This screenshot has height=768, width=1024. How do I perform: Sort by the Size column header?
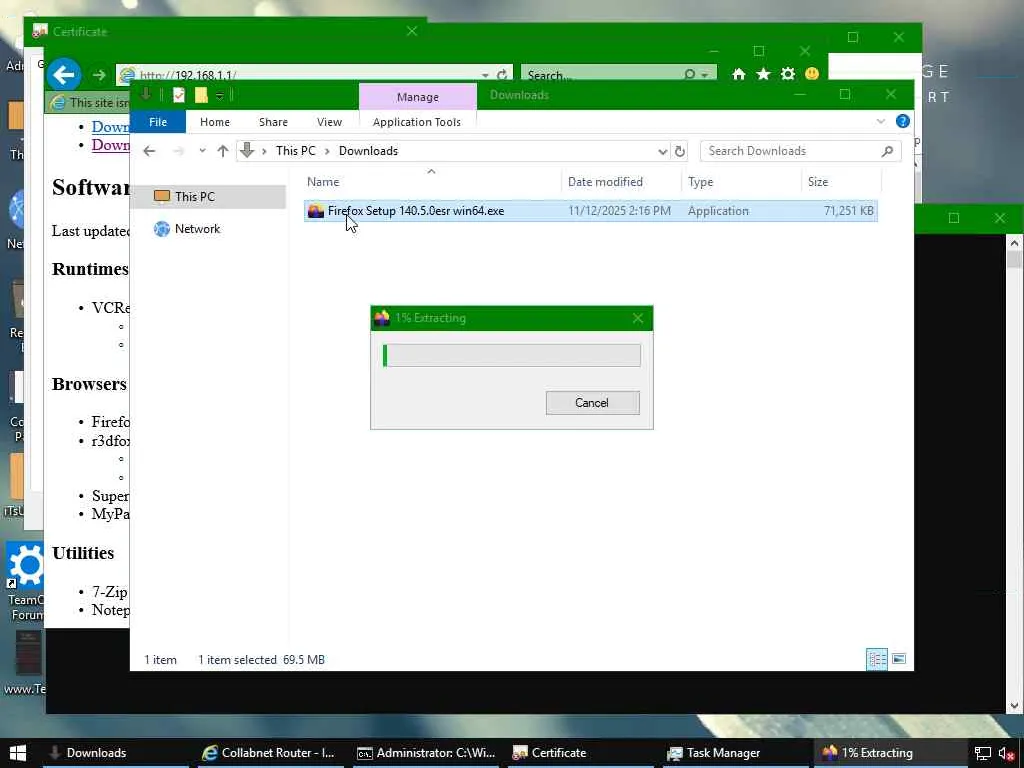pyautogui.click(x=841, y=182)
